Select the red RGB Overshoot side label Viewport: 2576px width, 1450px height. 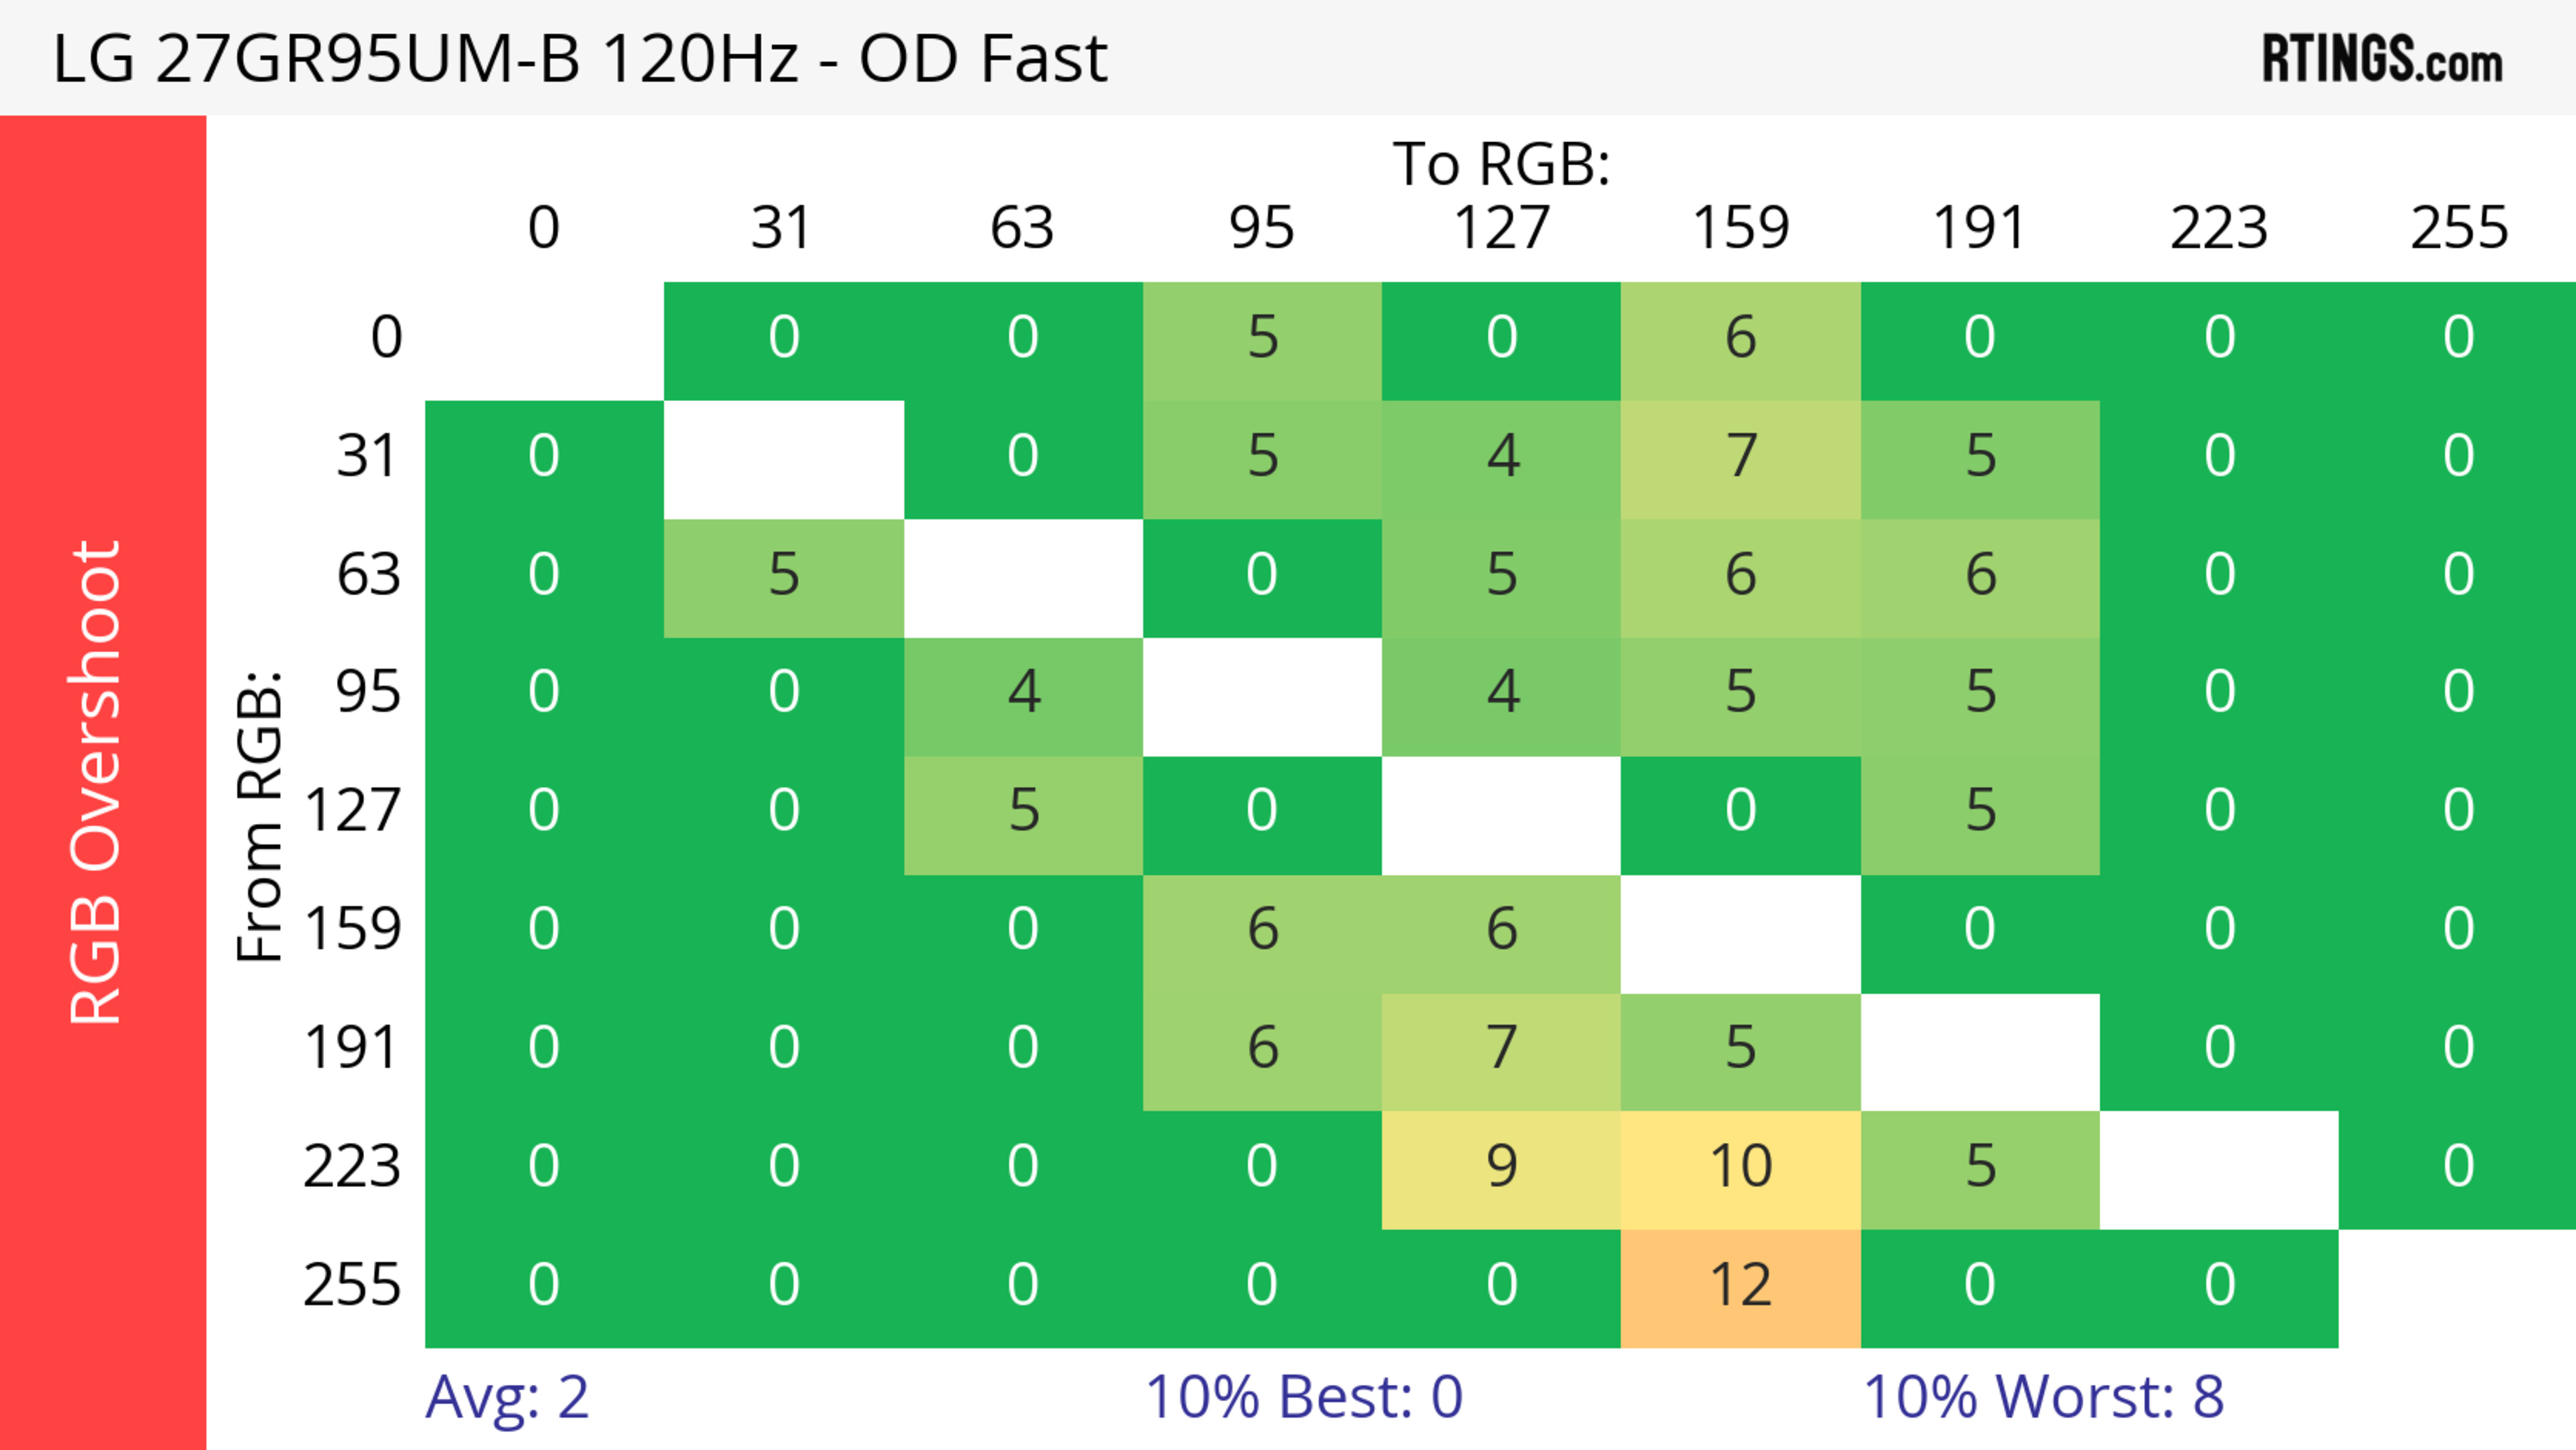(x=97, y=782)
